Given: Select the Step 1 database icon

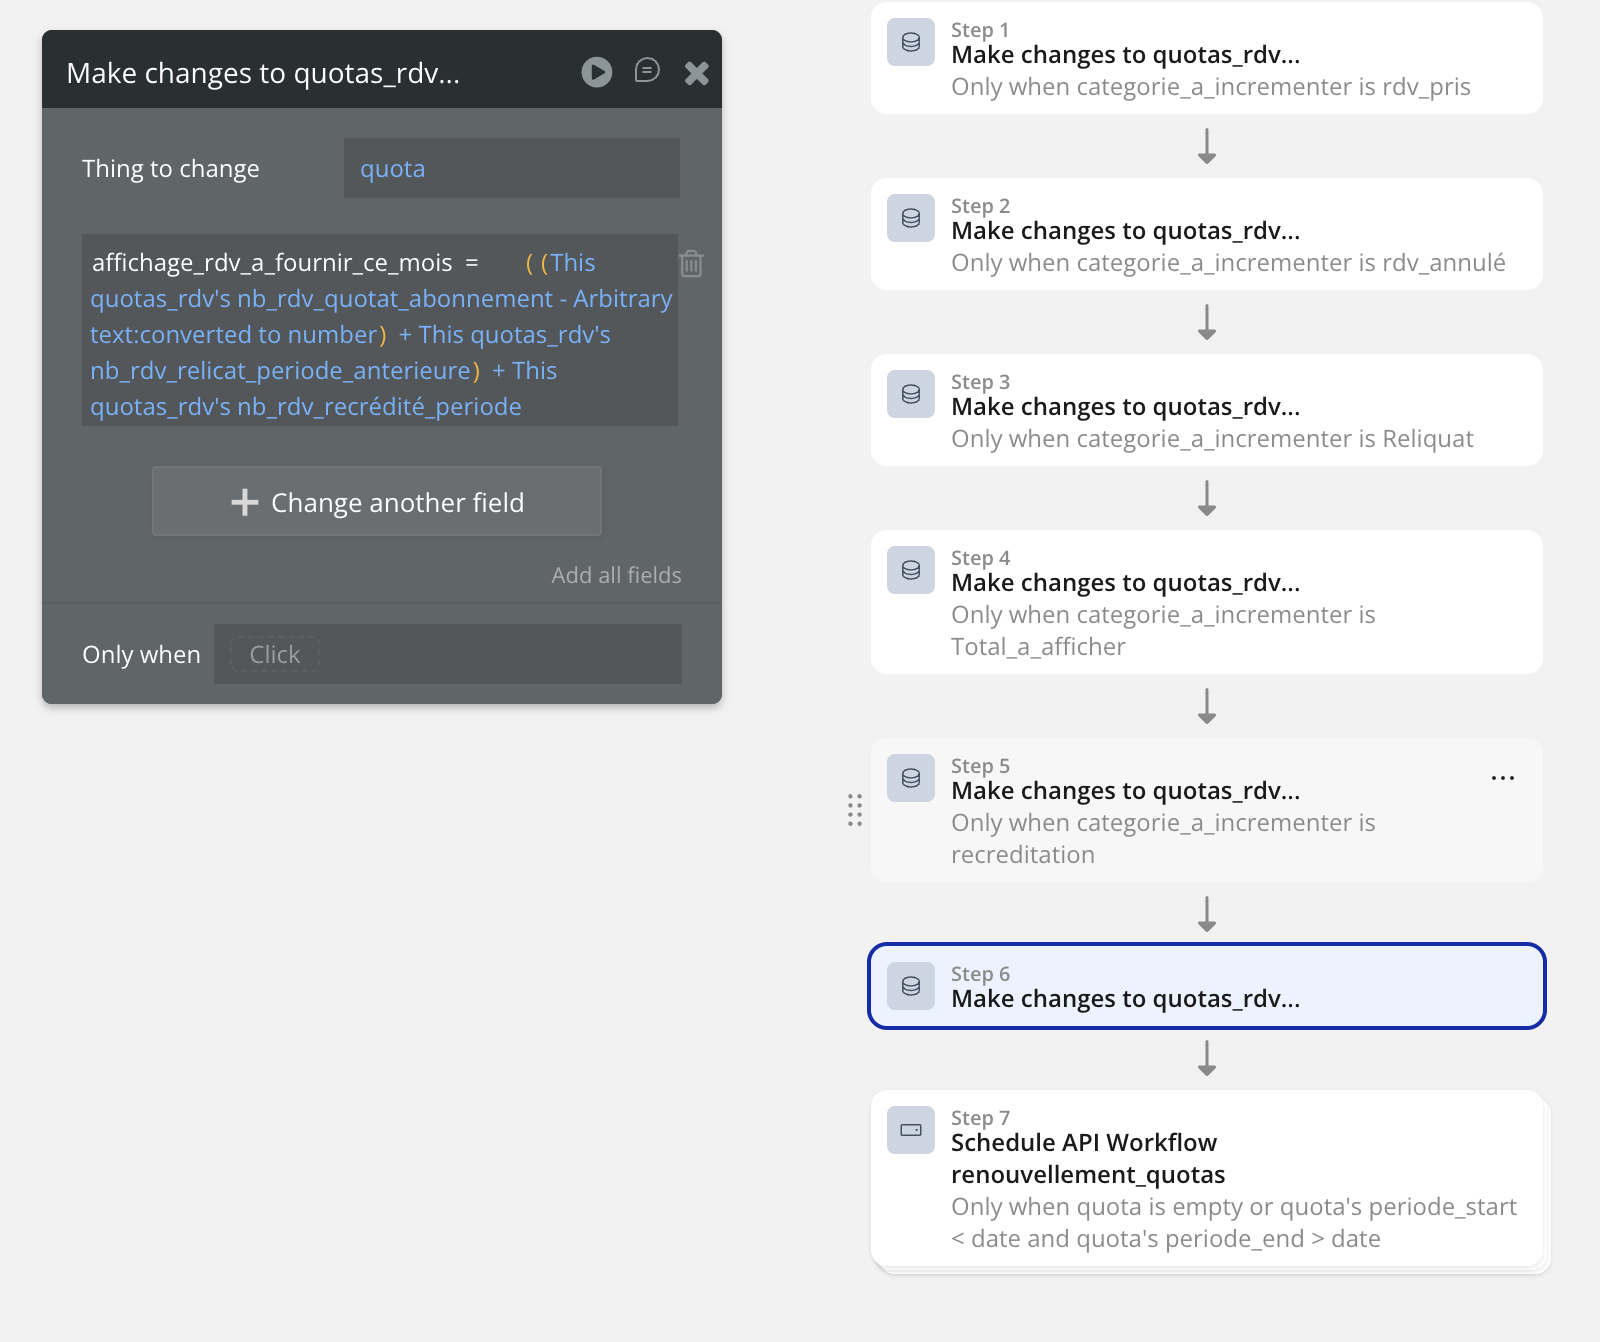Looking at the screenshot, I should point(911,42).
